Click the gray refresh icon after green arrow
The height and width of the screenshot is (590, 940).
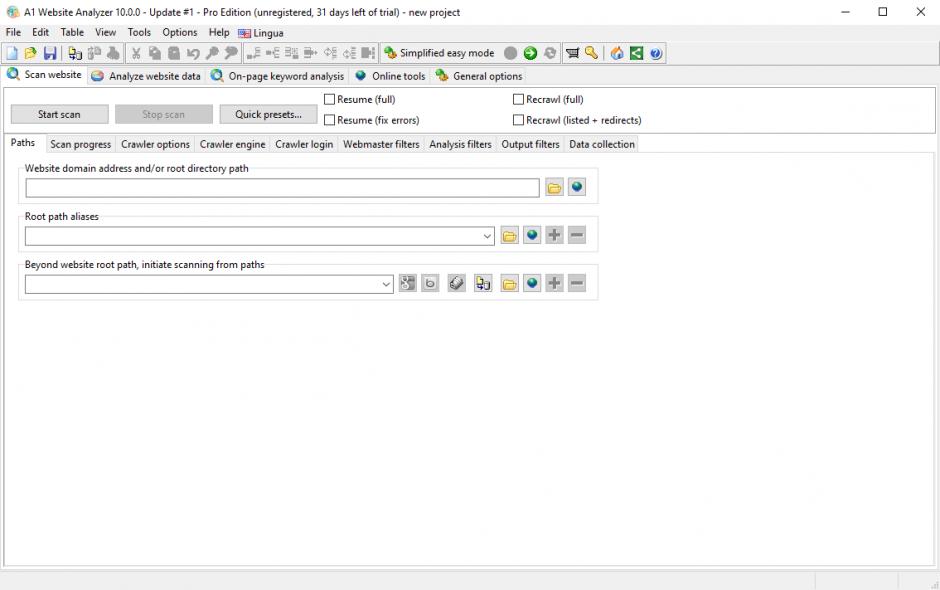click(x=550, y=53)
